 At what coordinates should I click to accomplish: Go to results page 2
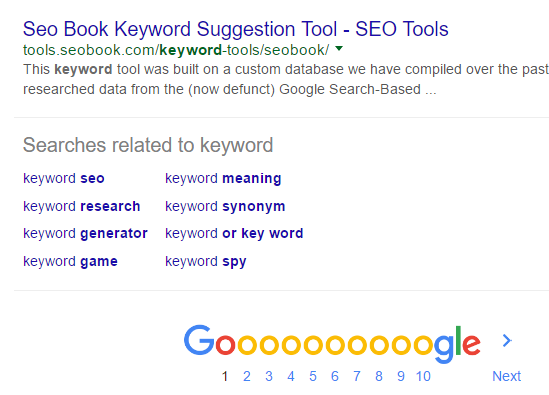click(x=247, y=376)
